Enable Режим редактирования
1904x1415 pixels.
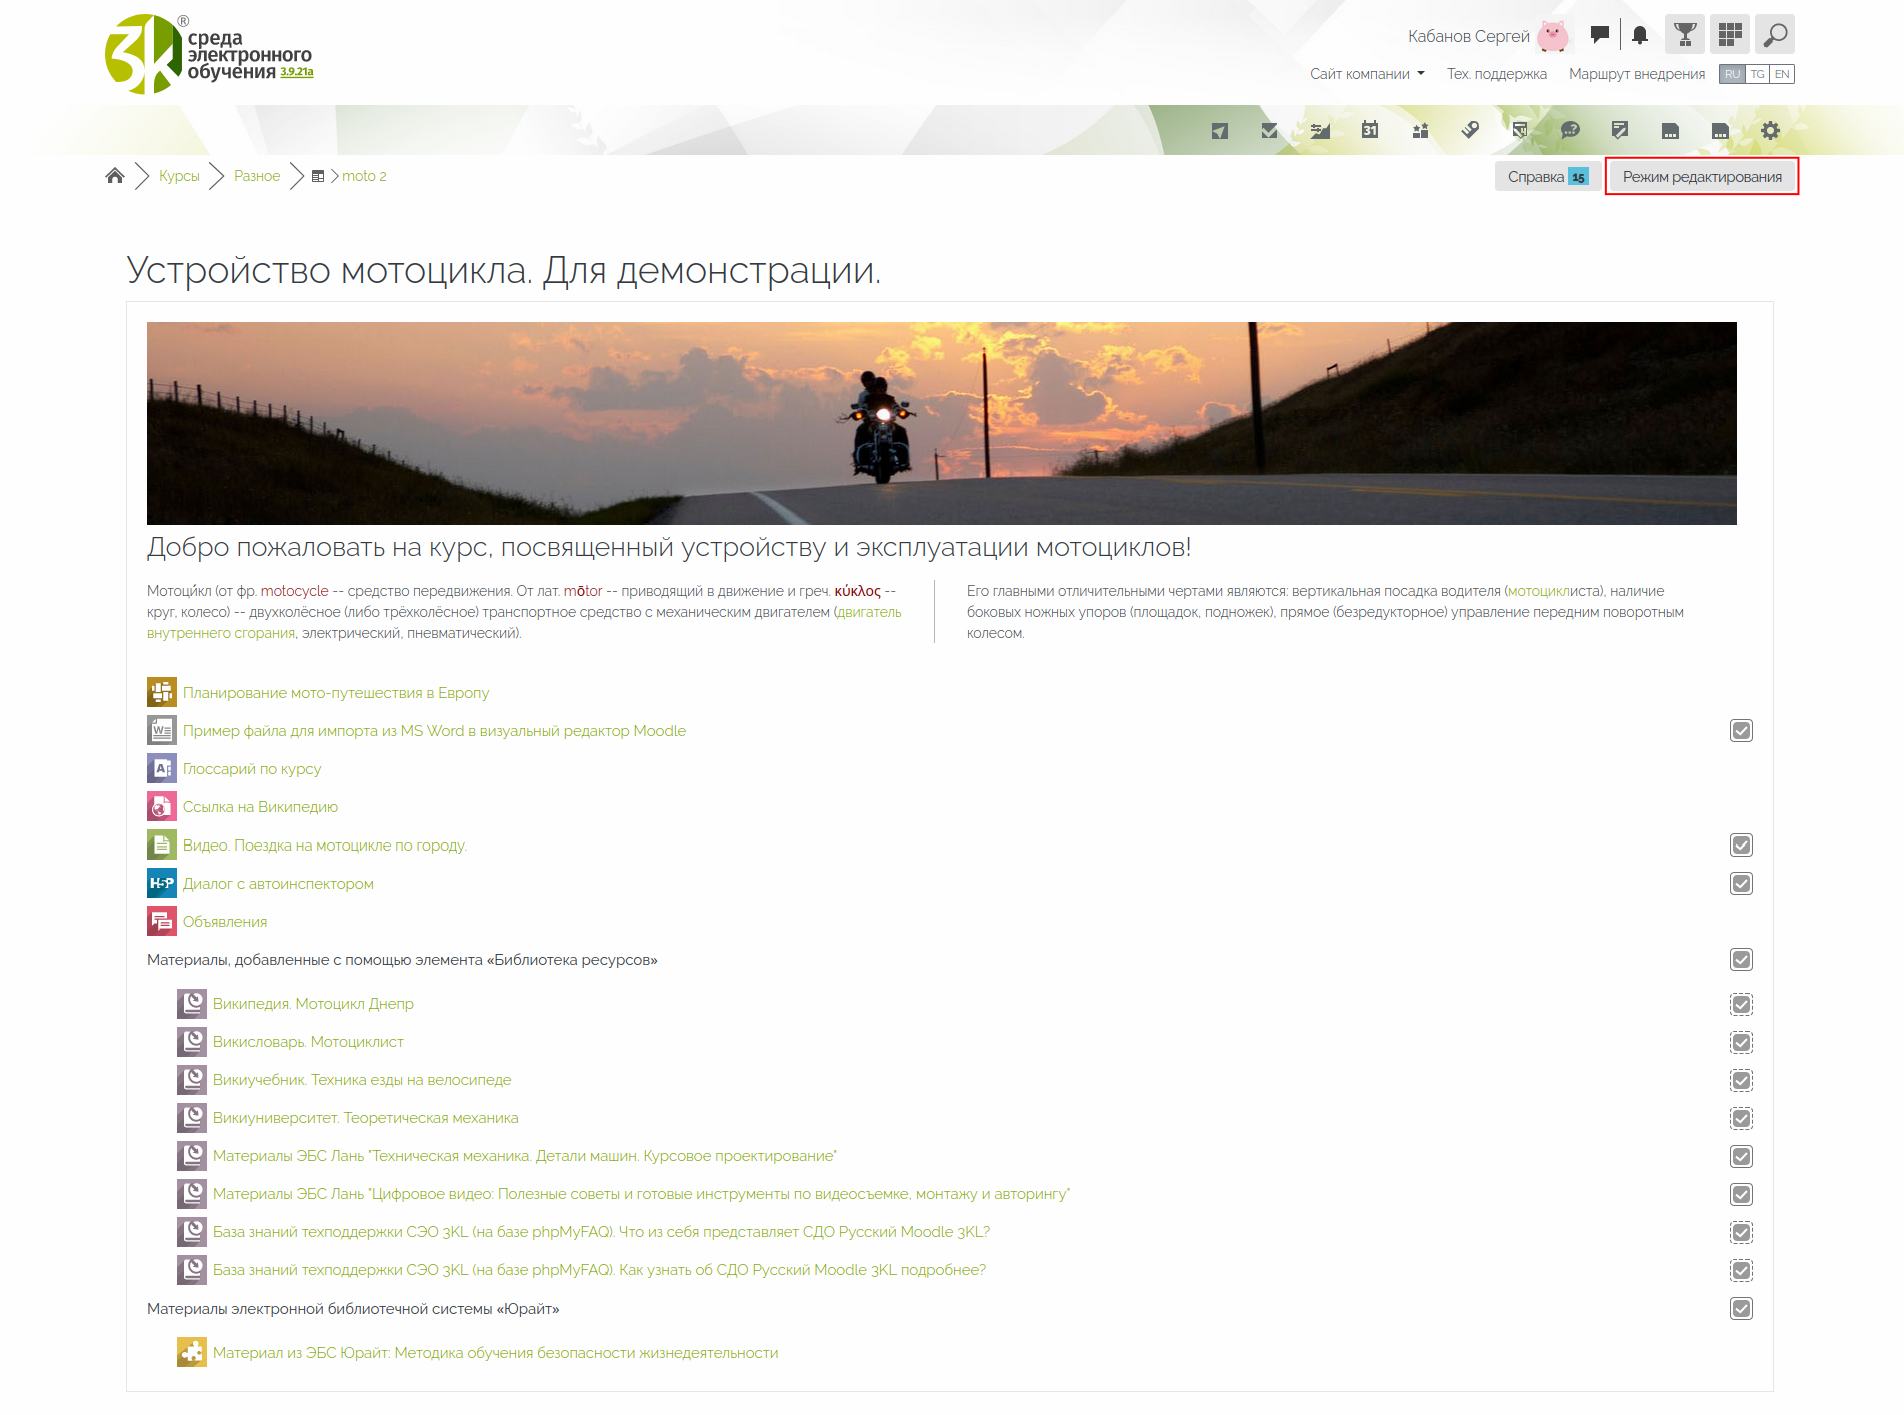coord(1702,177)
